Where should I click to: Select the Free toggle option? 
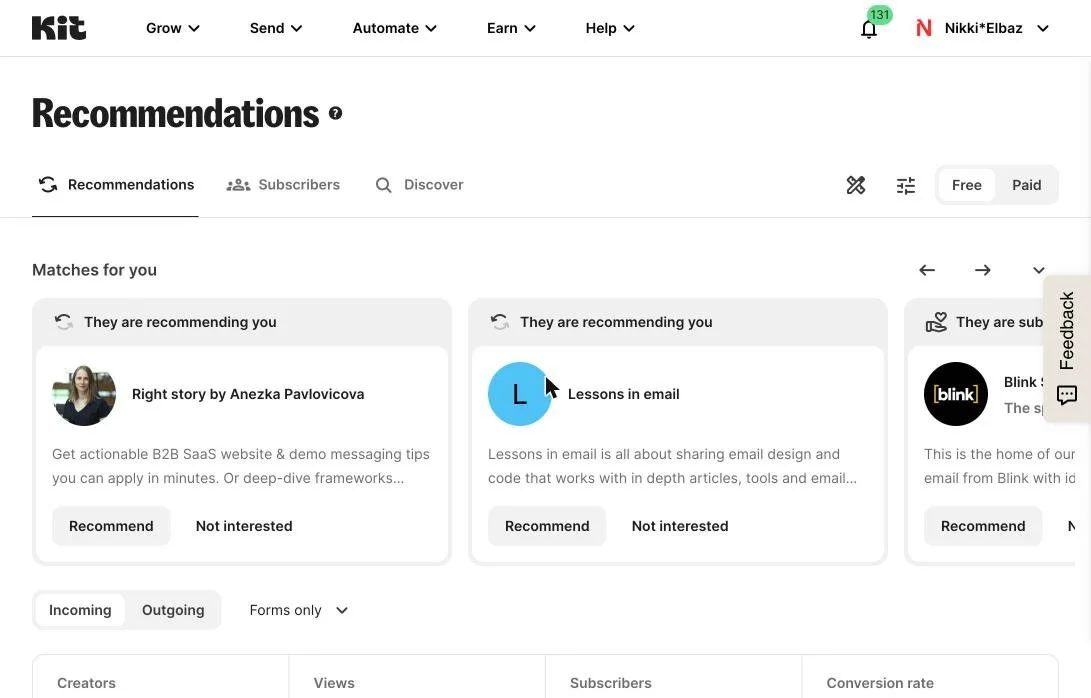pos(966,185)
